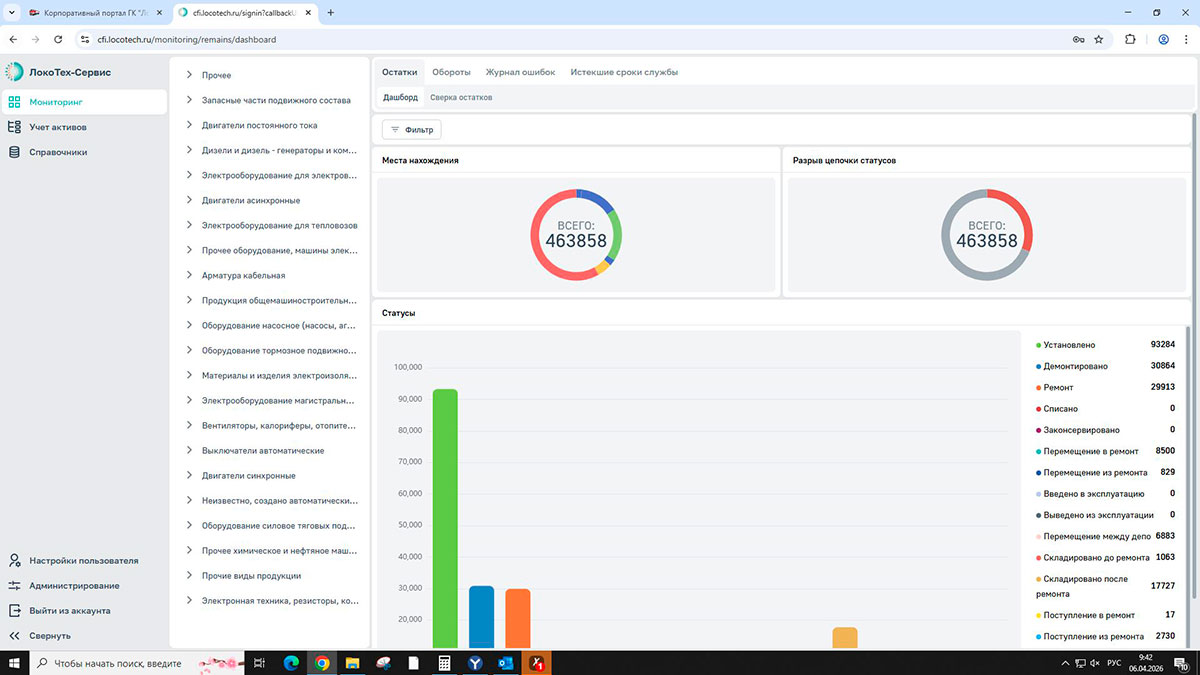Open the Calculator from the Windows taskbar
Viewport: 1200px width, 675px height.
444,662
